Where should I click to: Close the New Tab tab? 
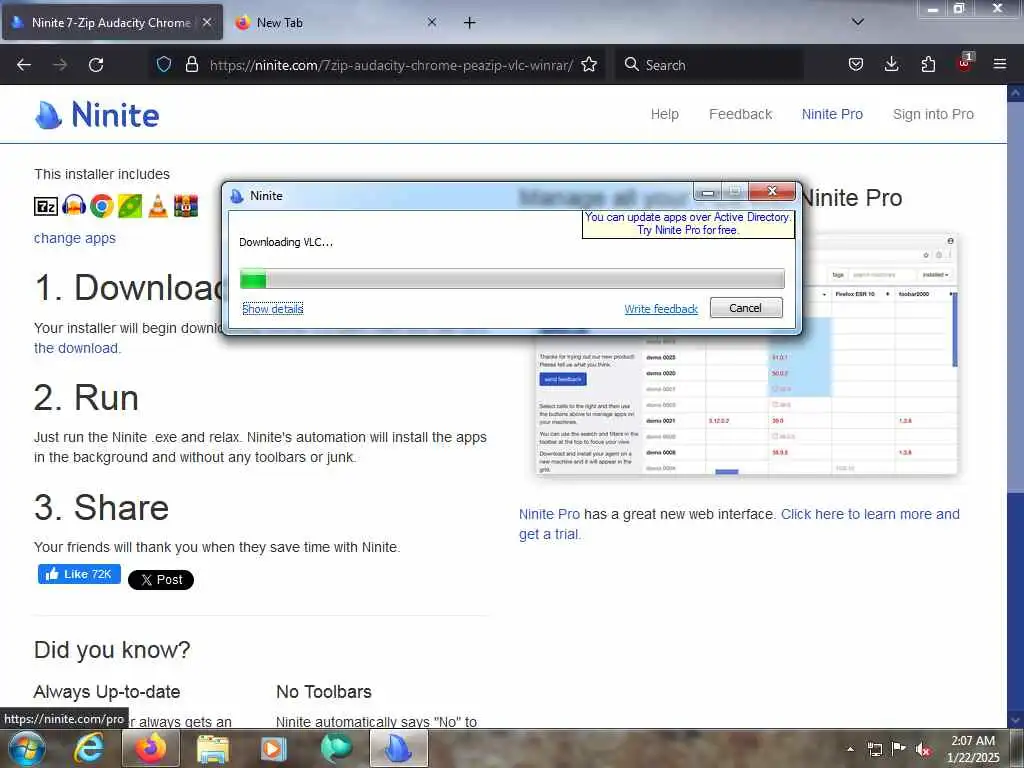click(x=432, y=22)
